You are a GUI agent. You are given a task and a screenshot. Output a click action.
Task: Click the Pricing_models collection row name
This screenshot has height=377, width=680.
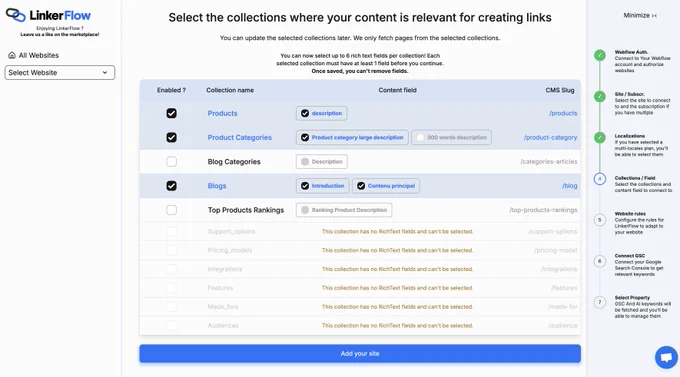(x=229, y=250)
